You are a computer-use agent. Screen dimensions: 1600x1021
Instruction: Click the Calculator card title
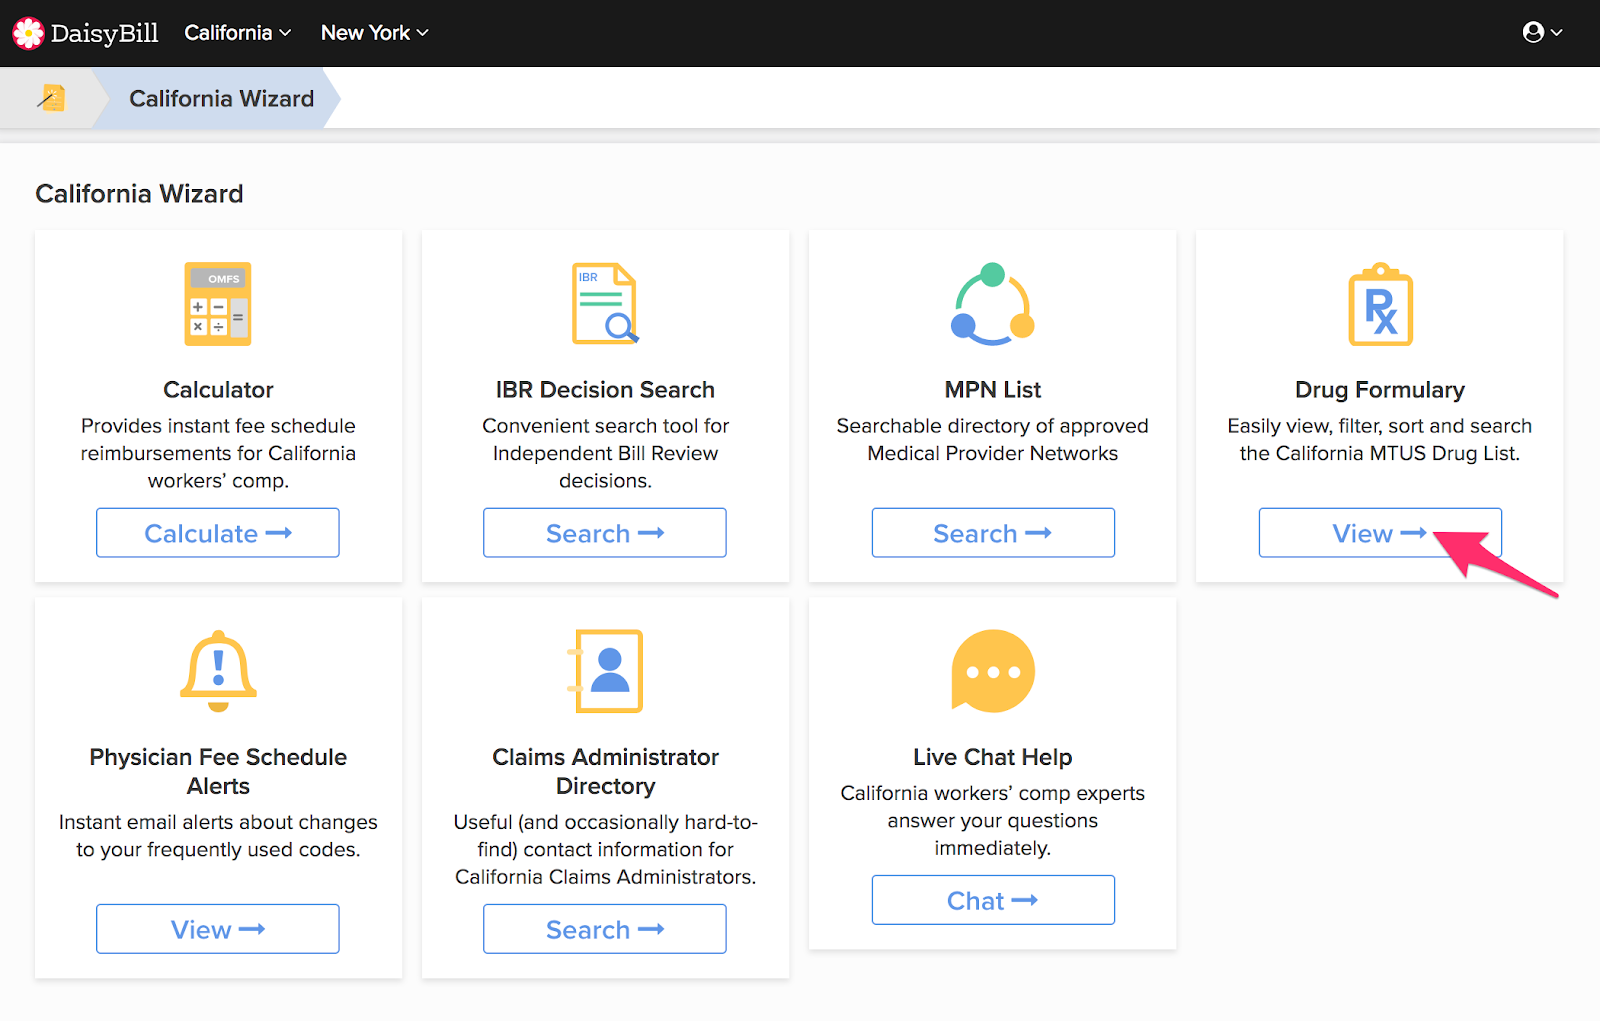pos(218,390)
